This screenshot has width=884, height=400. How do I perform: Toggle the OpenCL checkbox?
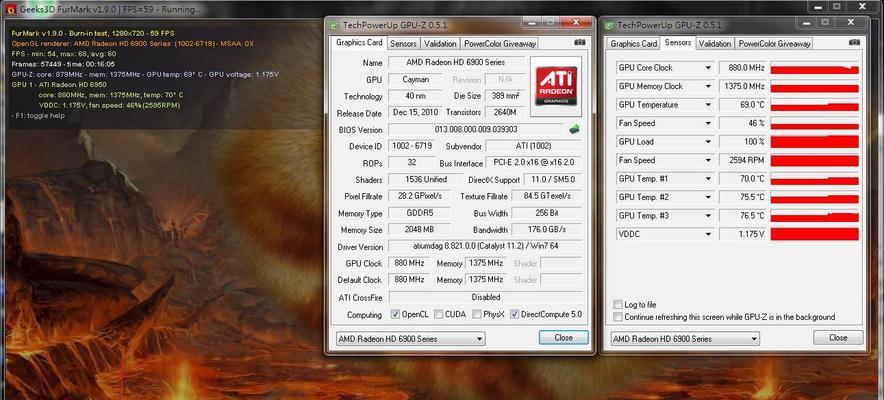(395, 314)
